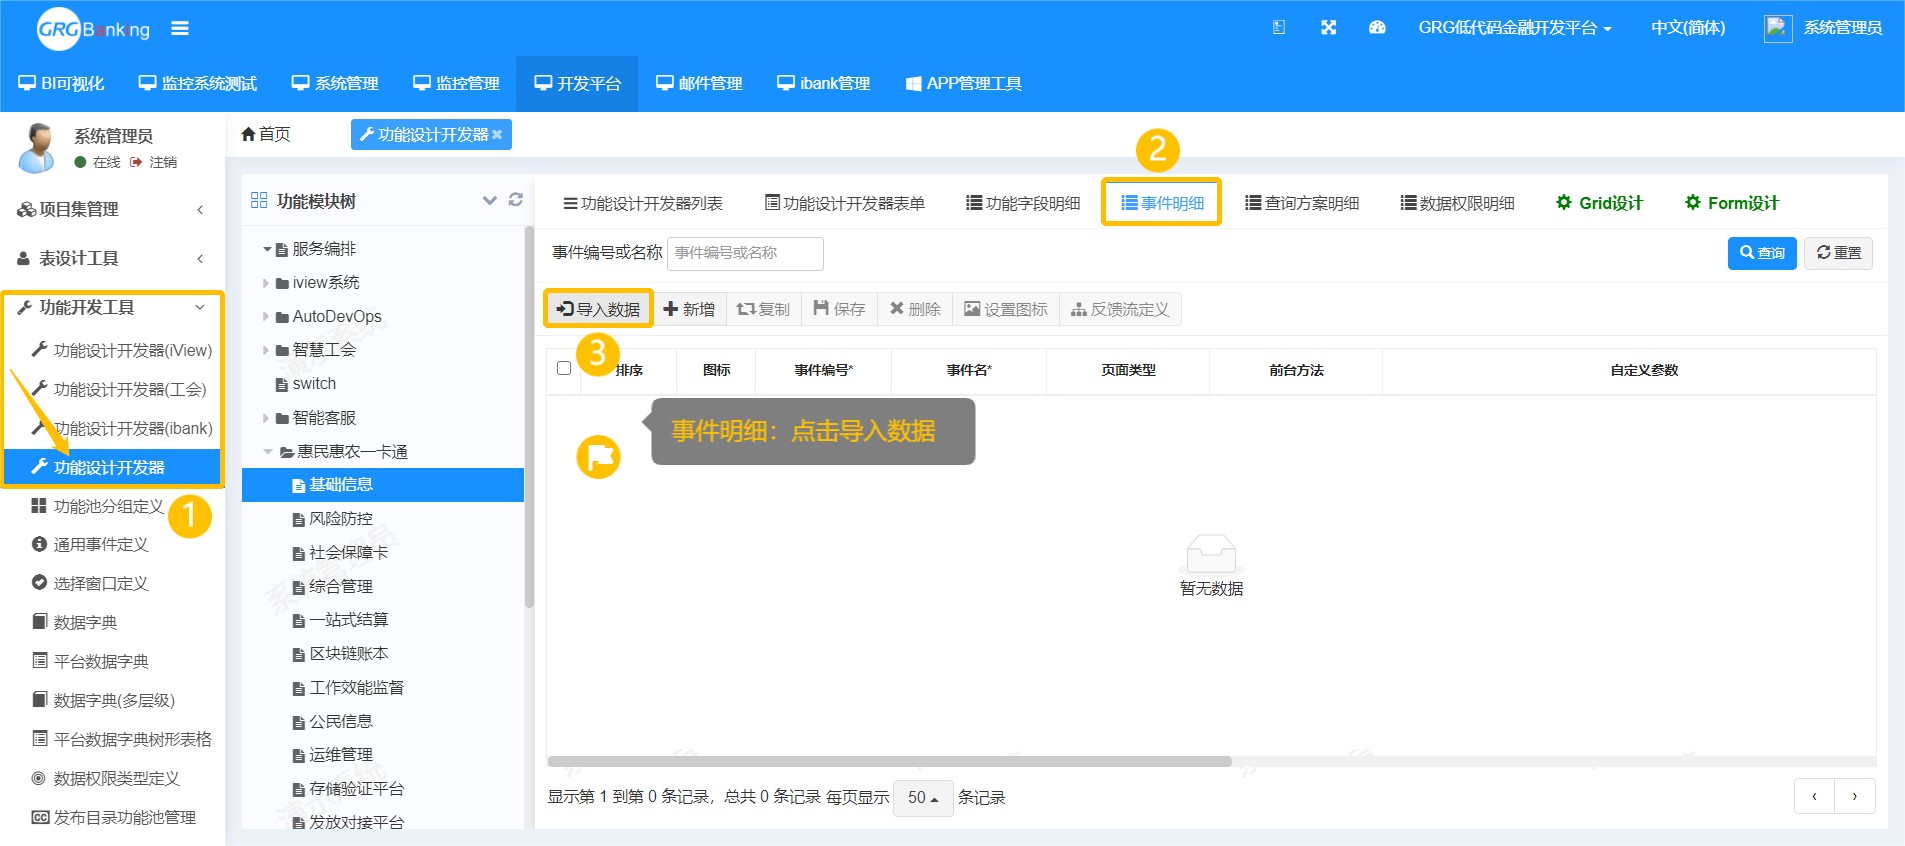Click the tree panel vertical scrollbar

pyautogui.click(x=529, y=417)
